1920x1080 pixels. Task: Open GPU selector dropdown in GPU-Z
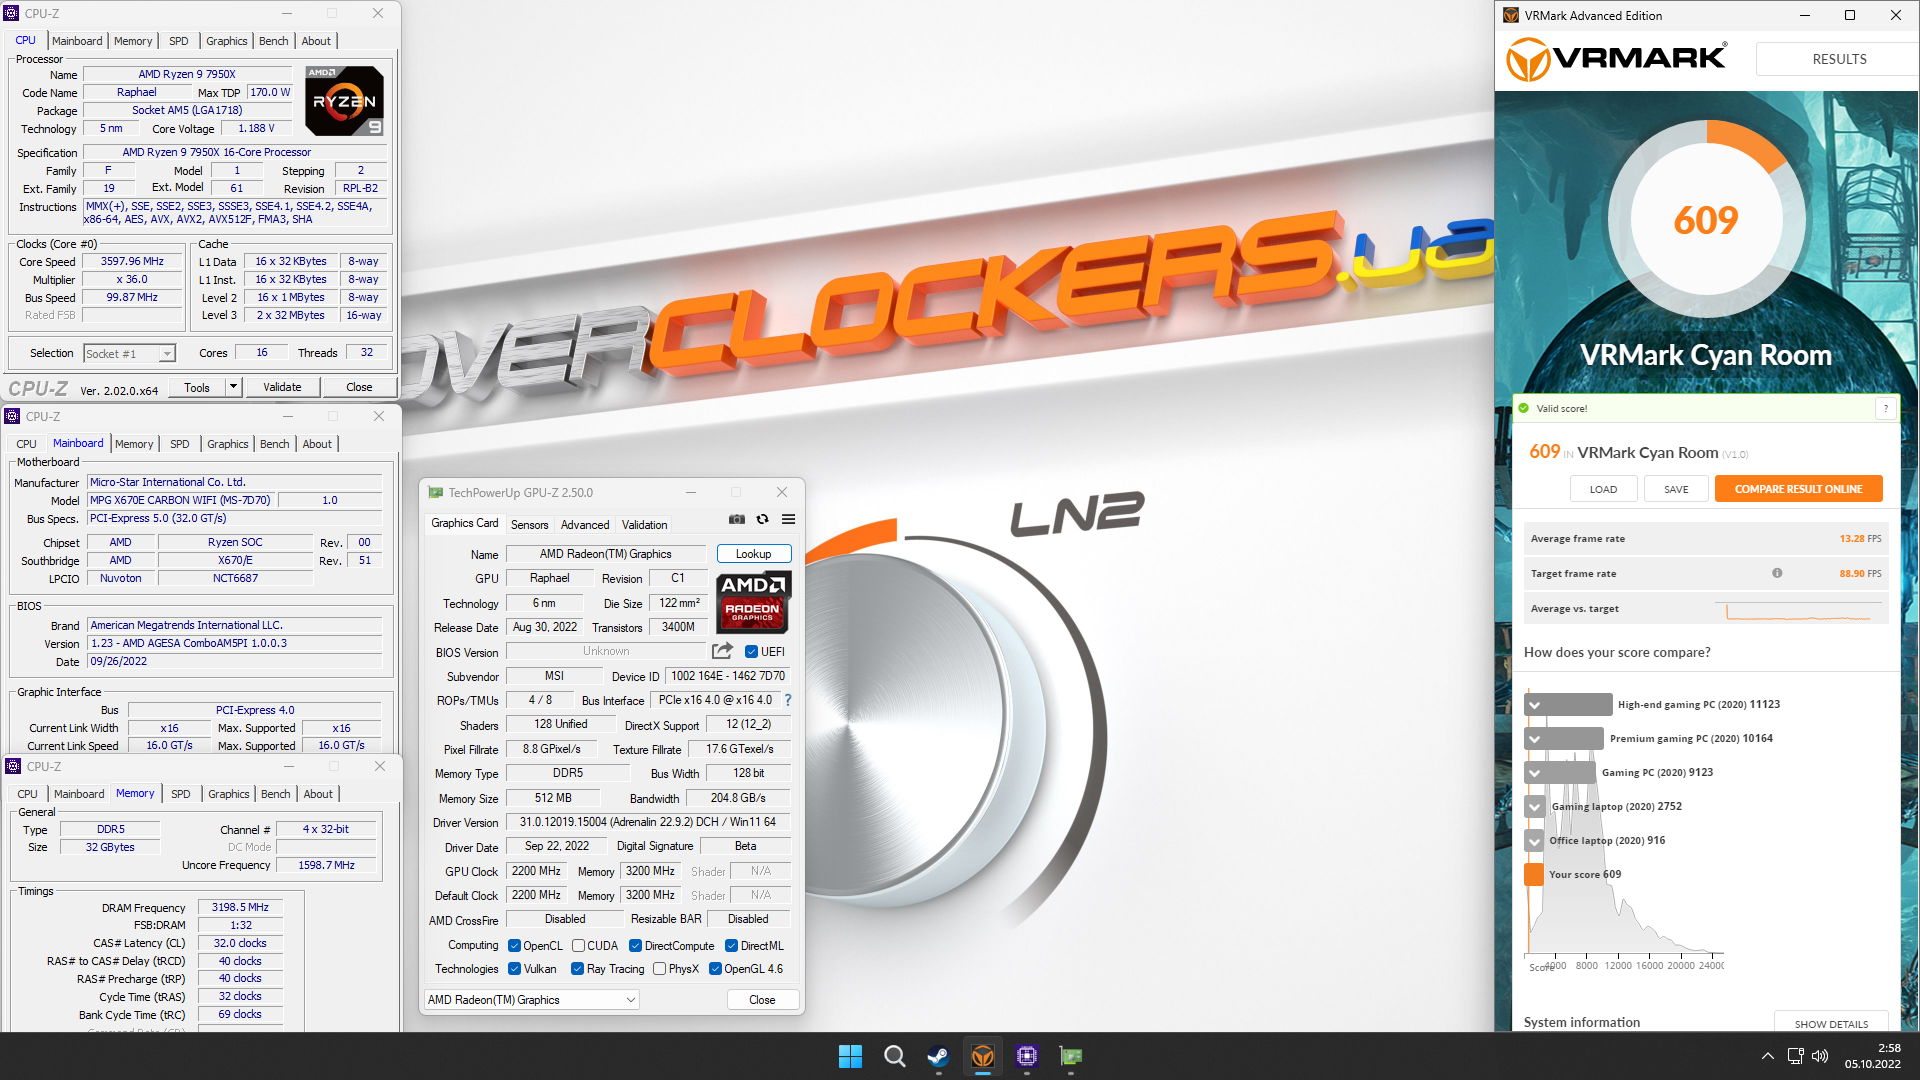532,1000
